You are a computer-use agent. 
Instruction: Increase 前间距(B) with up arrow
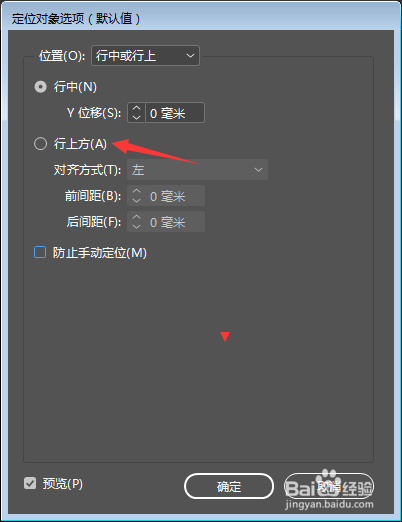tap(136, 191)
